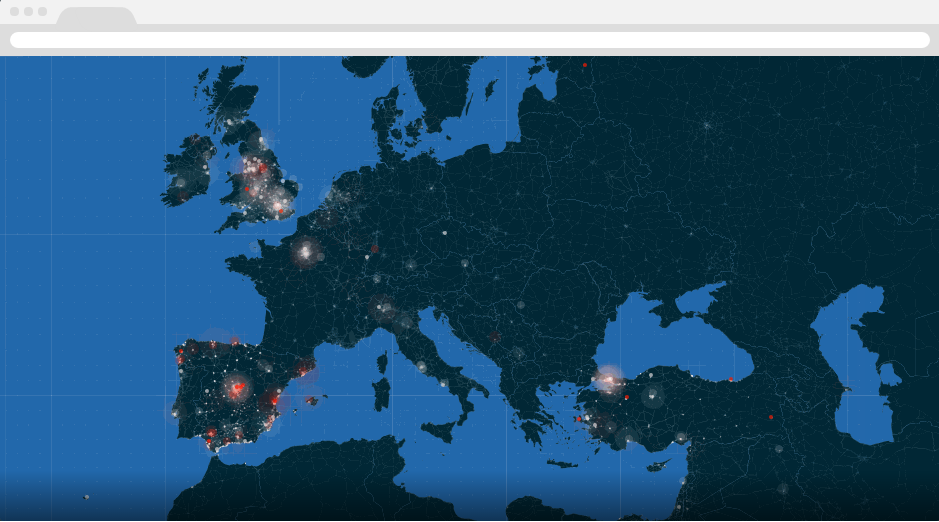The image size is (939, 522).
Task: Click the white dot in central Germany
Action: coord(444,233)
